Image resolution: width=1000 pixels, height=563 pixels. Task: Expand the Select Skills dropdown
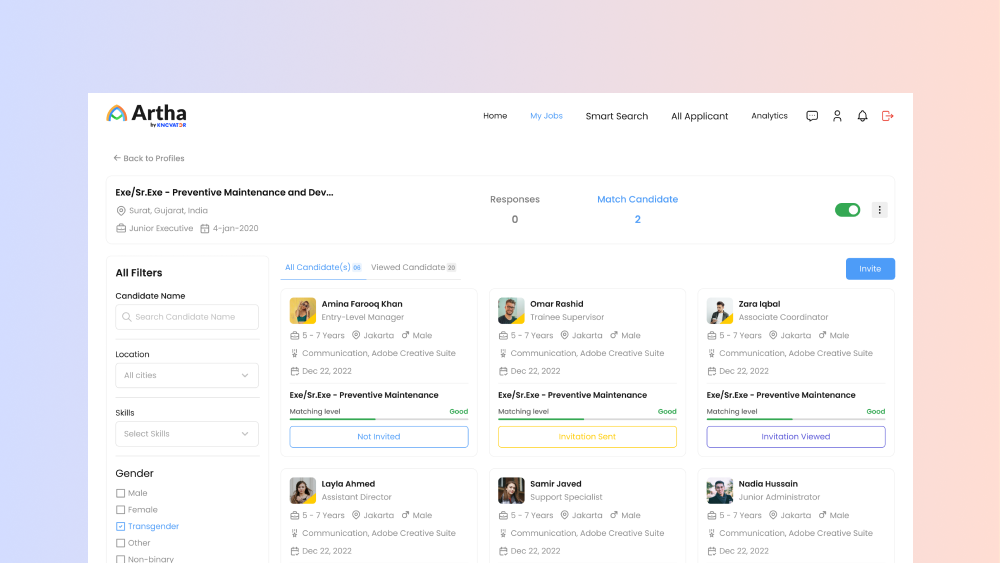(x=187, y=434)
